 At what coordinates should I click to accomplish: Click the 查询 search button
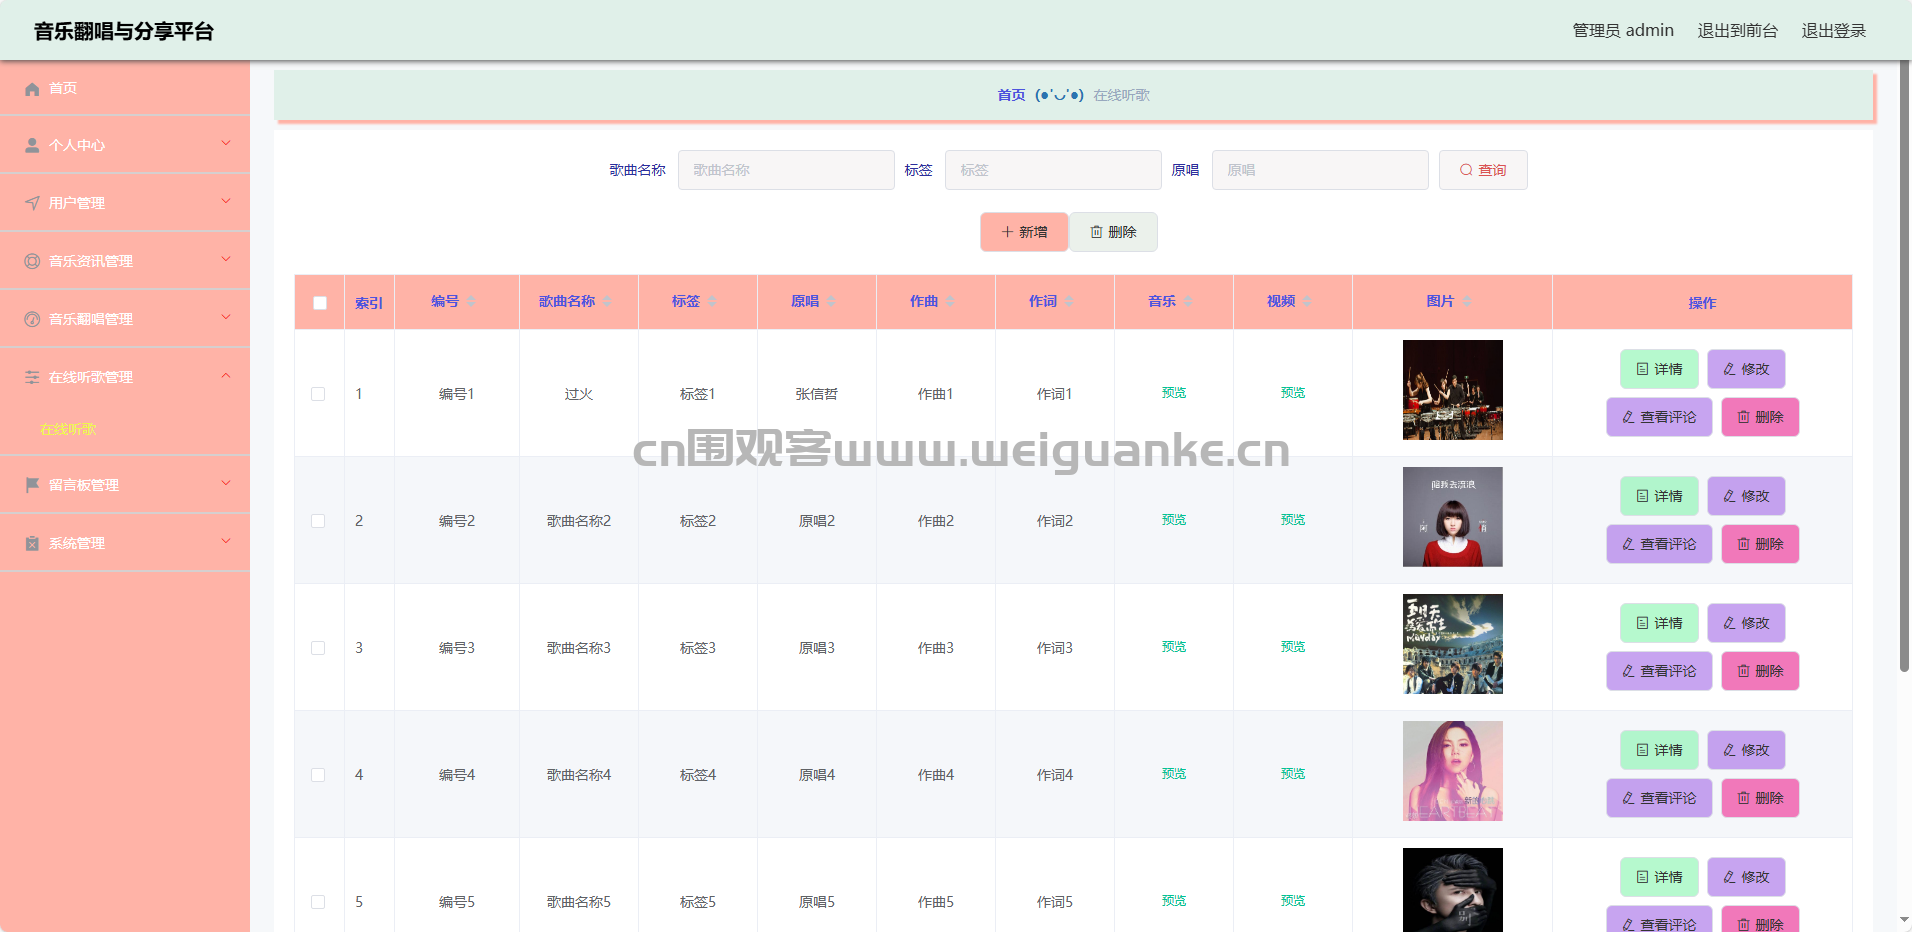1483,170
